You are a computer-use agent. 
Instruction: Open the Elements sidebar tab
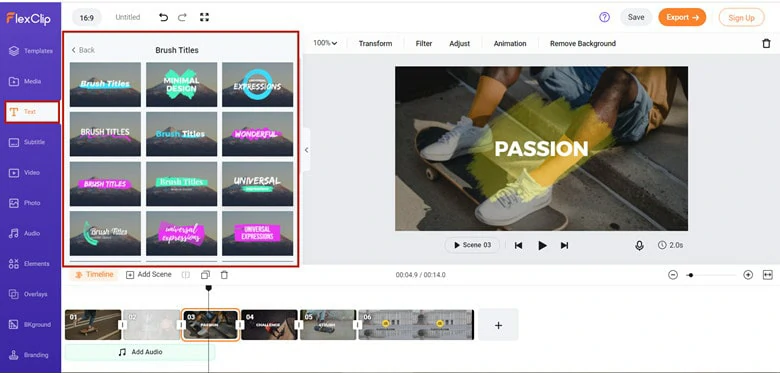click(30, 264)
